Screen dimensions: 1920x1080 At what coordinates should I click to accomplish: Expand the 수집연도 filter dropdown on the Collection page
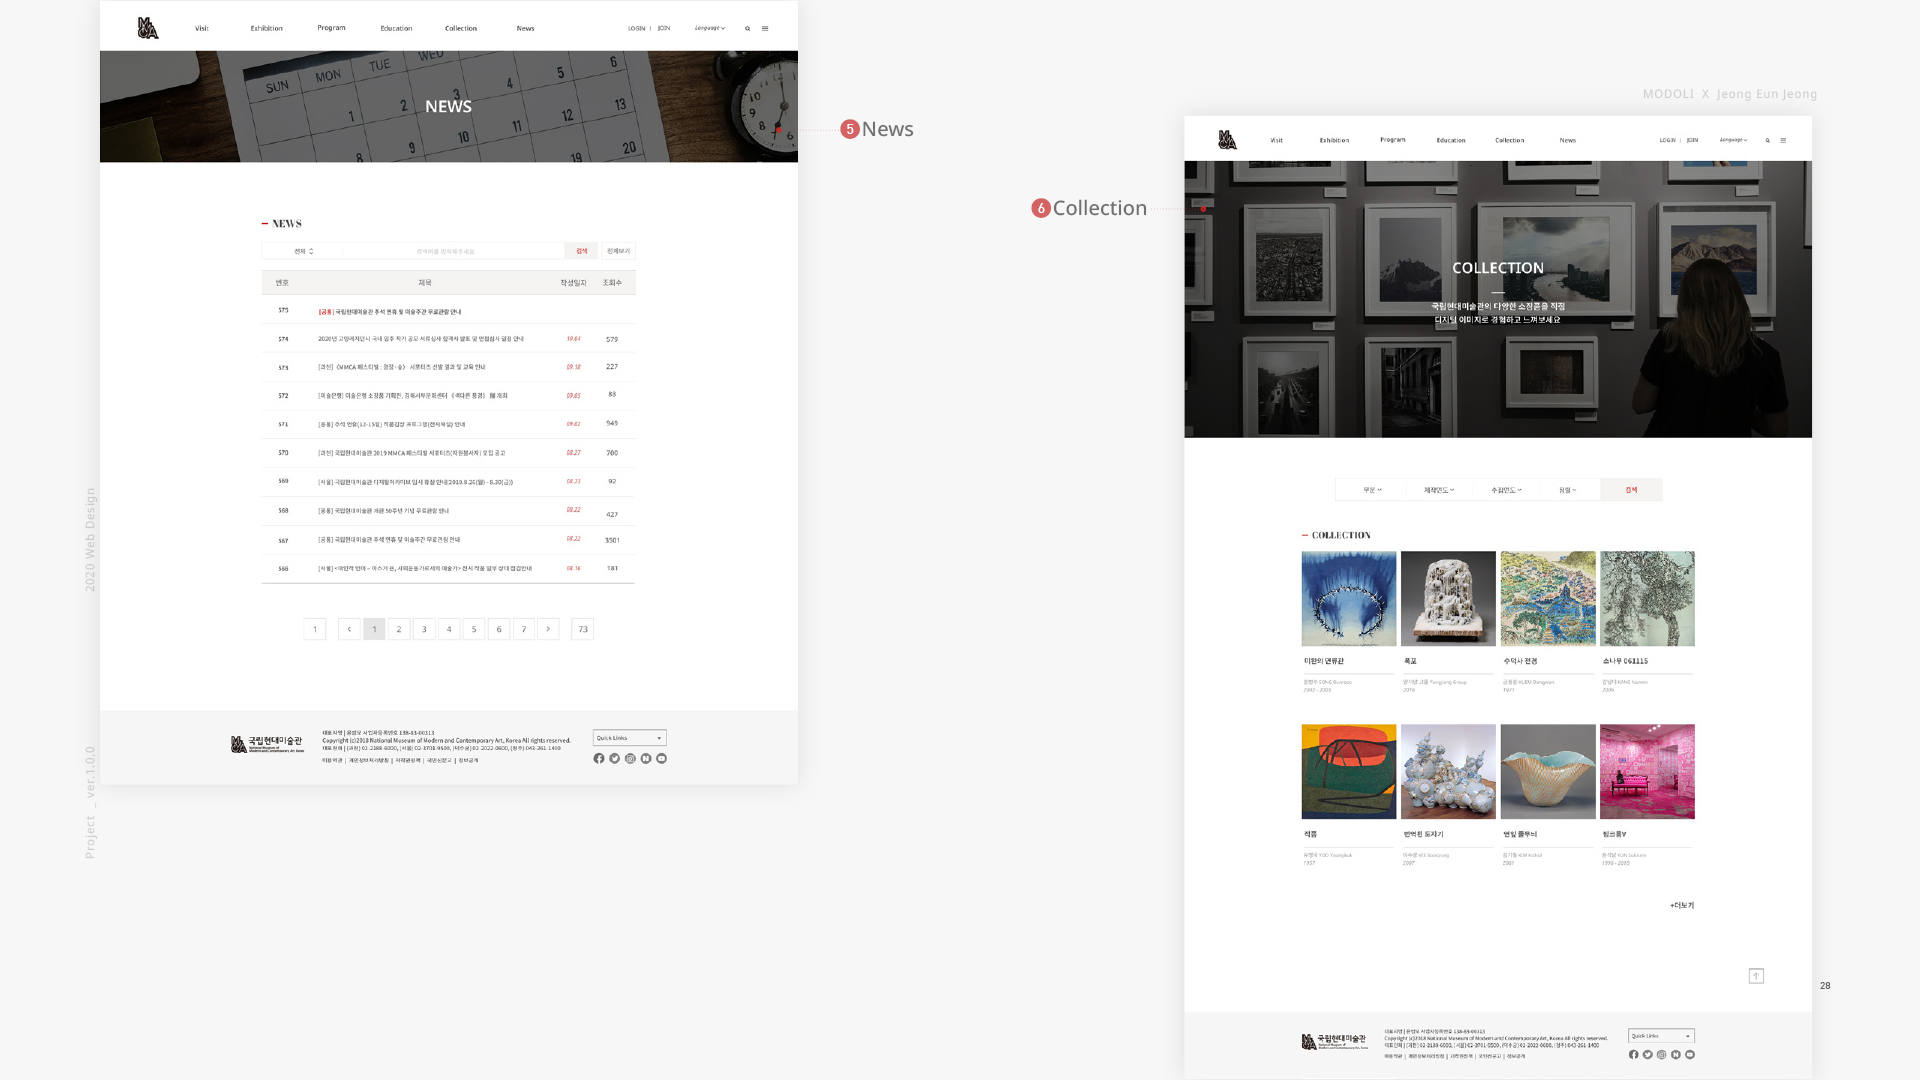pyautogui.click(x=1506, y=490)
